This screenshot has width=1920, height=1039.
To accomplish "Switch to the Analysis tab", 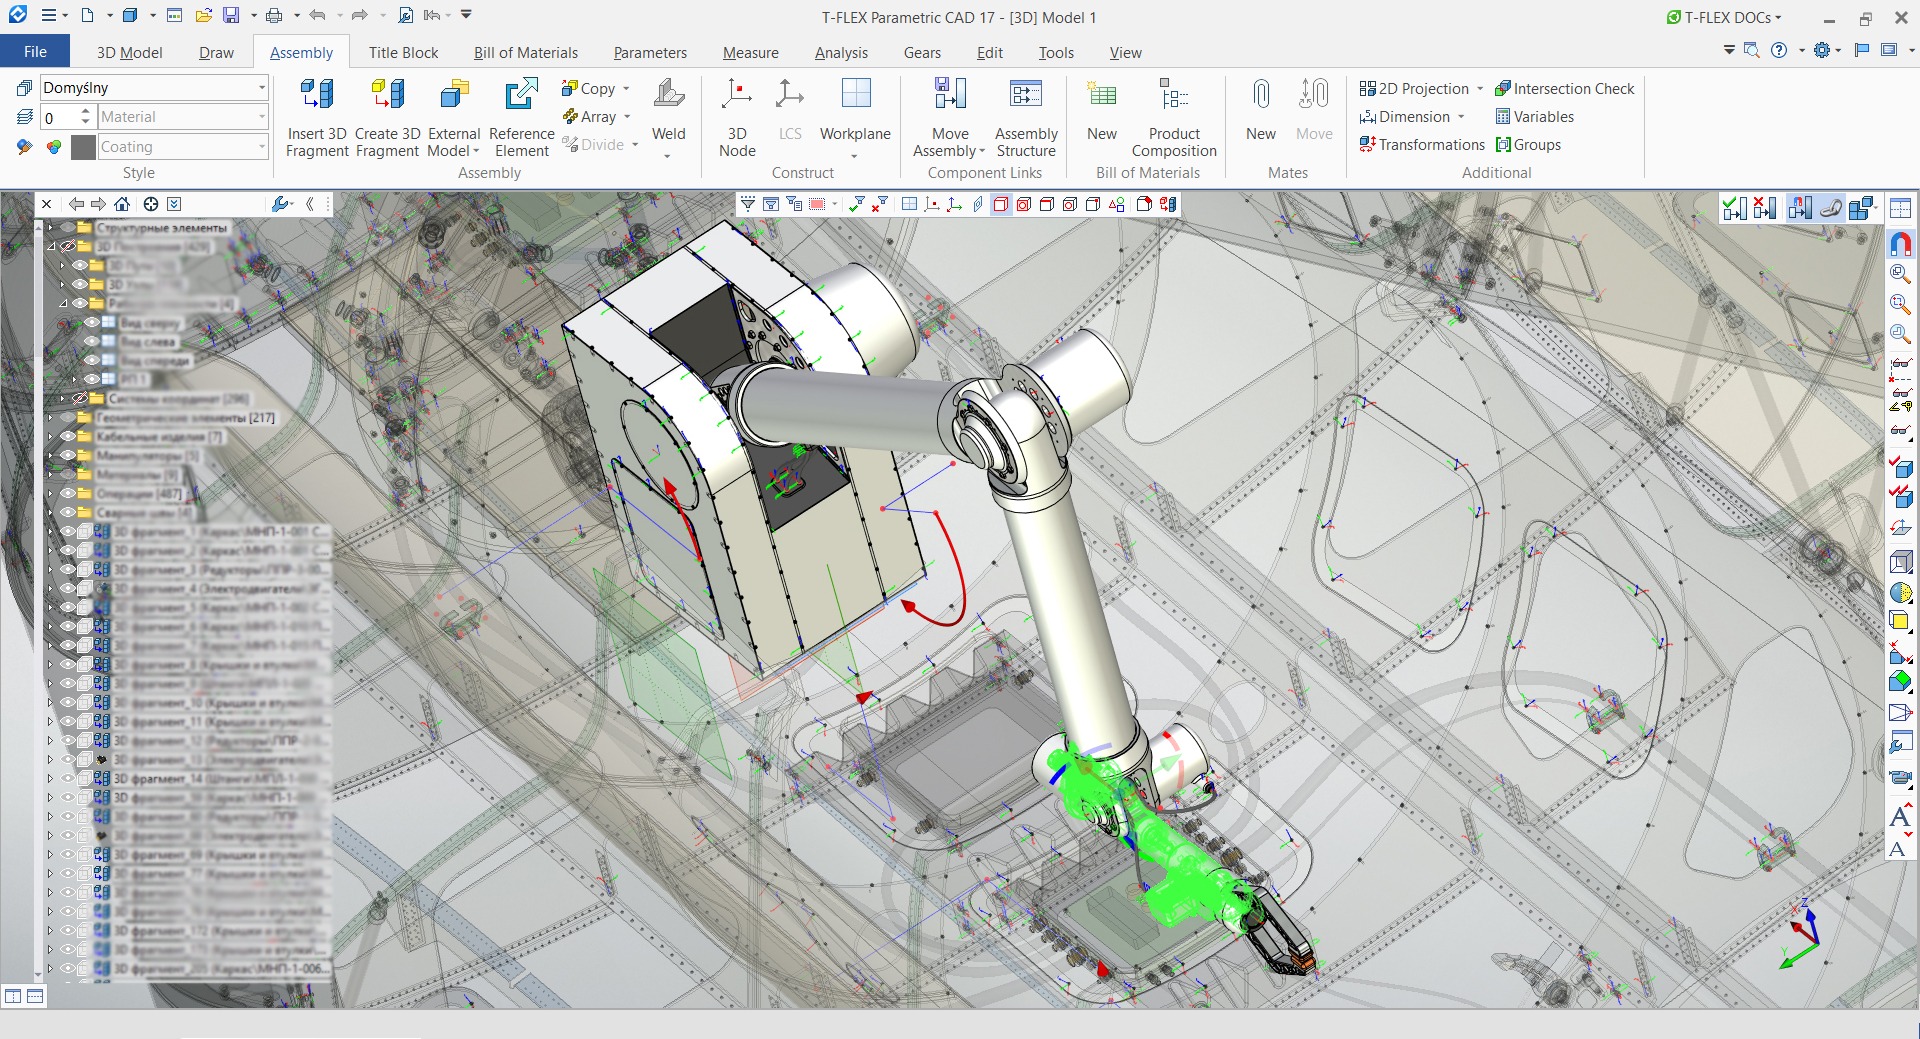I will (841, 53).
